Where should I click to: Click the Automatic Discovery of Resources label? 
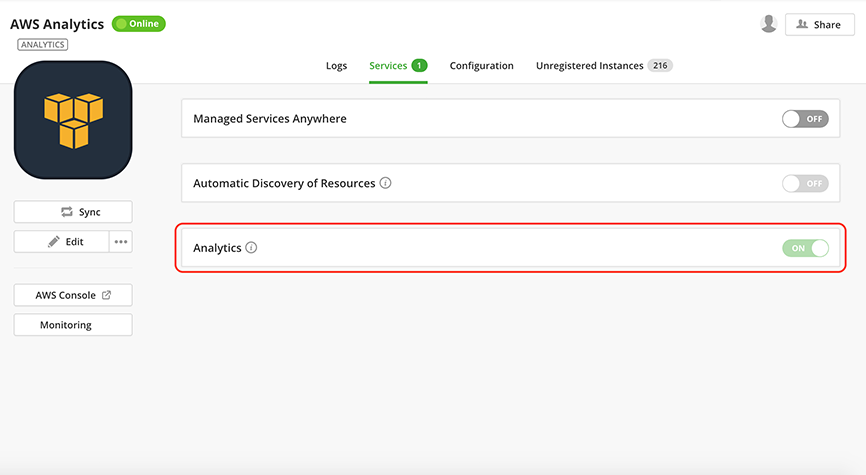tap(284, 183)
